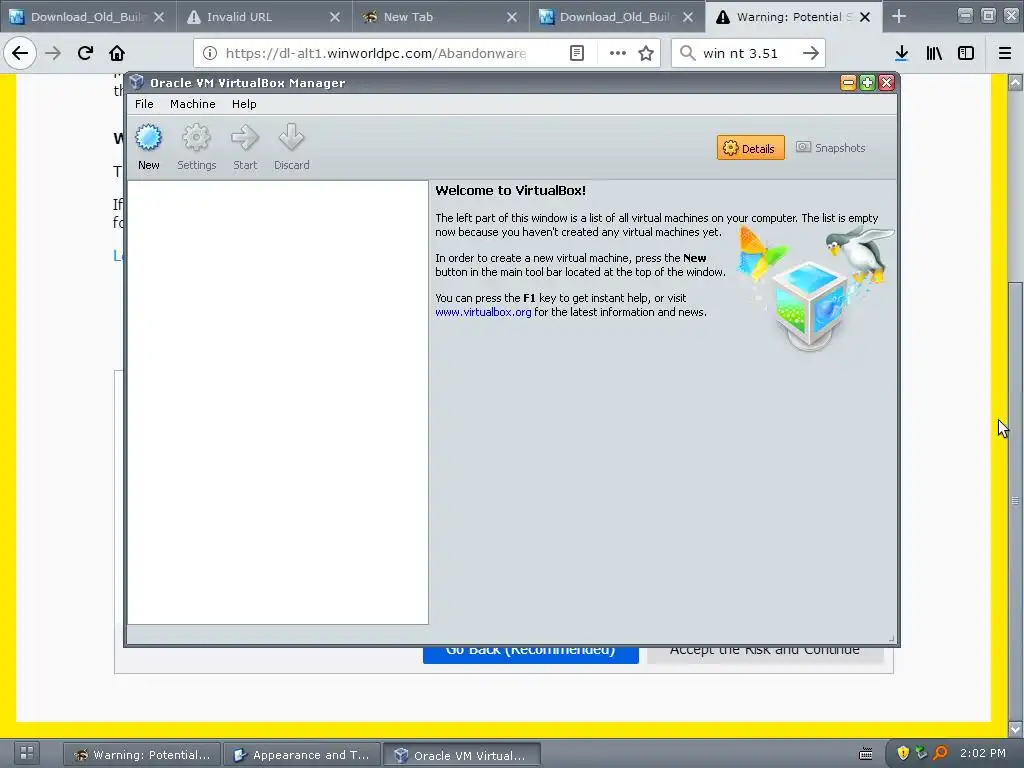1024x768 pixels.
Task: Select the Details view button
Action: (x=750, y=148)
